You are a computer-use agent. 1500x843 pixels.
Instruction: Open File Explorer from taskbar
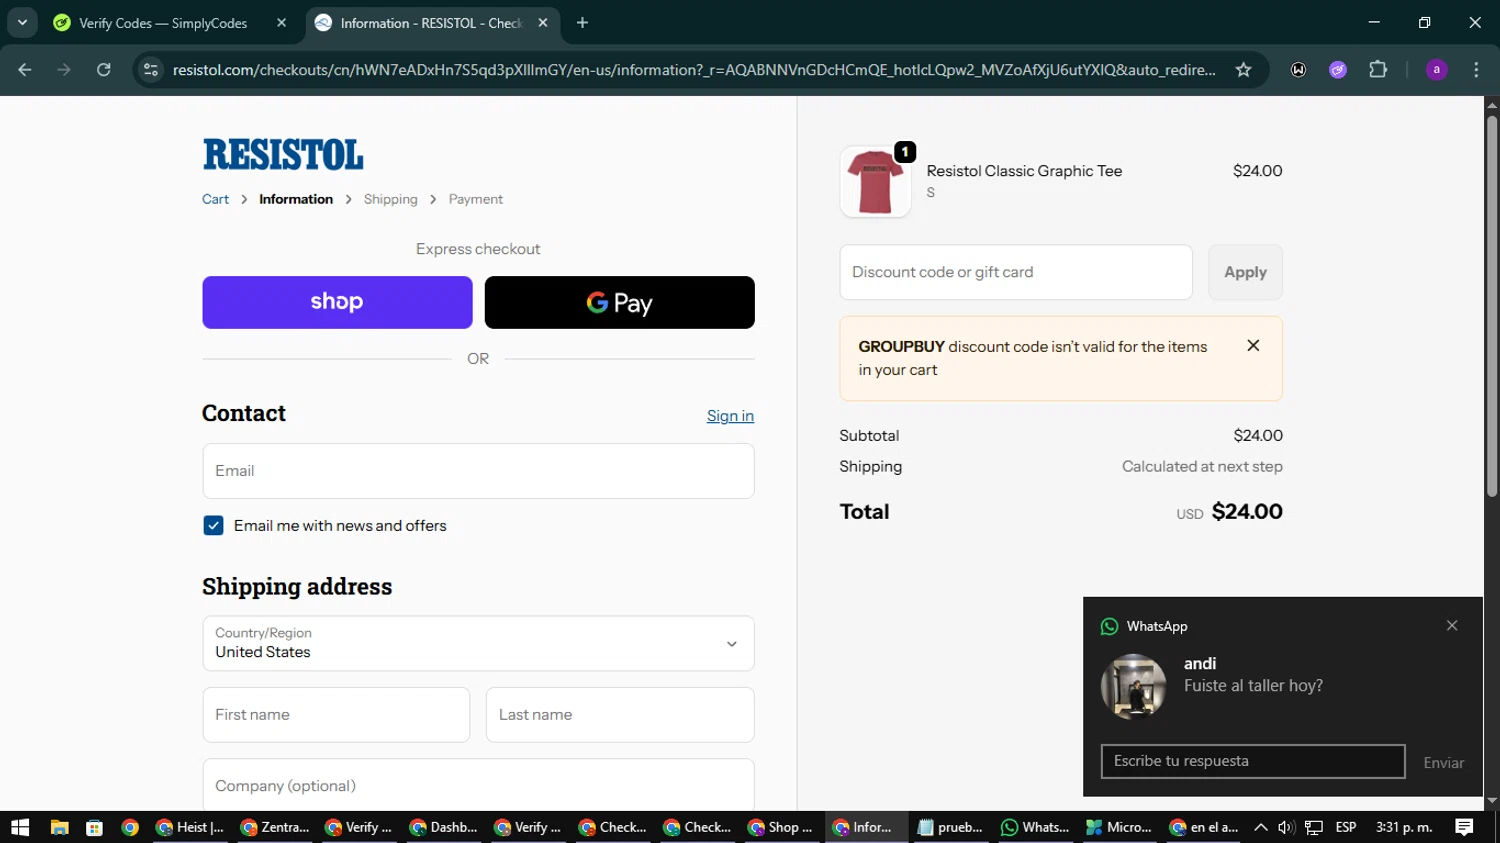coord(59,827)
